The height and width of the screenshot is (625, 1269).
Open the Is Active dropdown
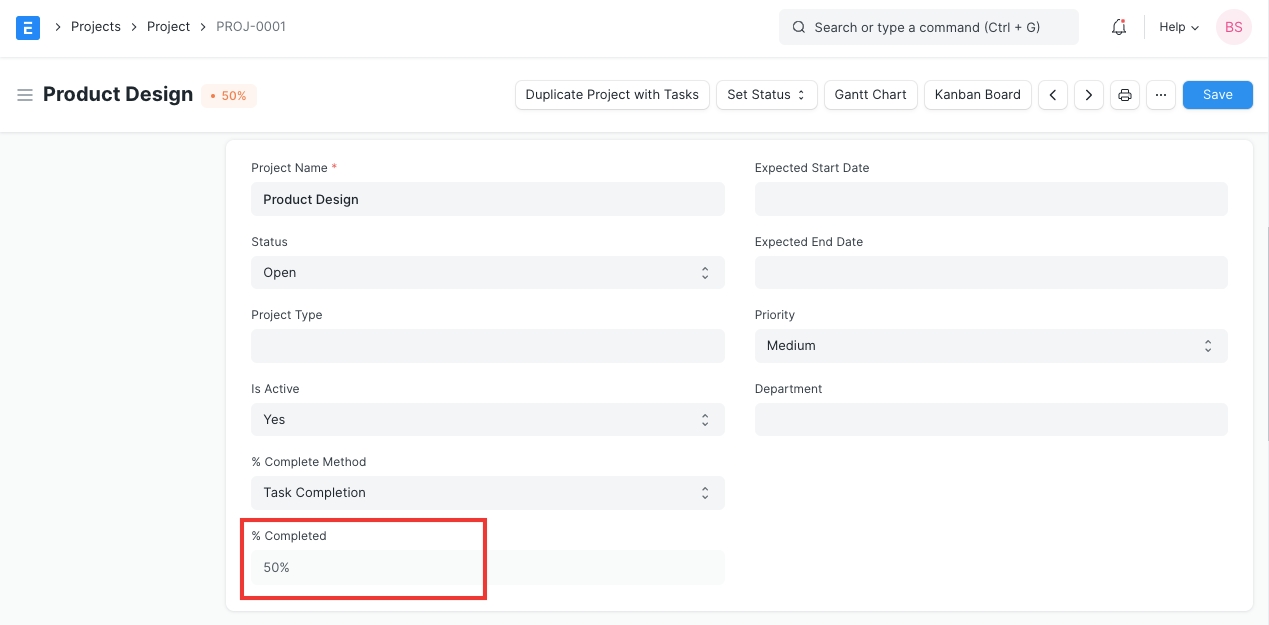pyautogui.click(x=487, y=420)
